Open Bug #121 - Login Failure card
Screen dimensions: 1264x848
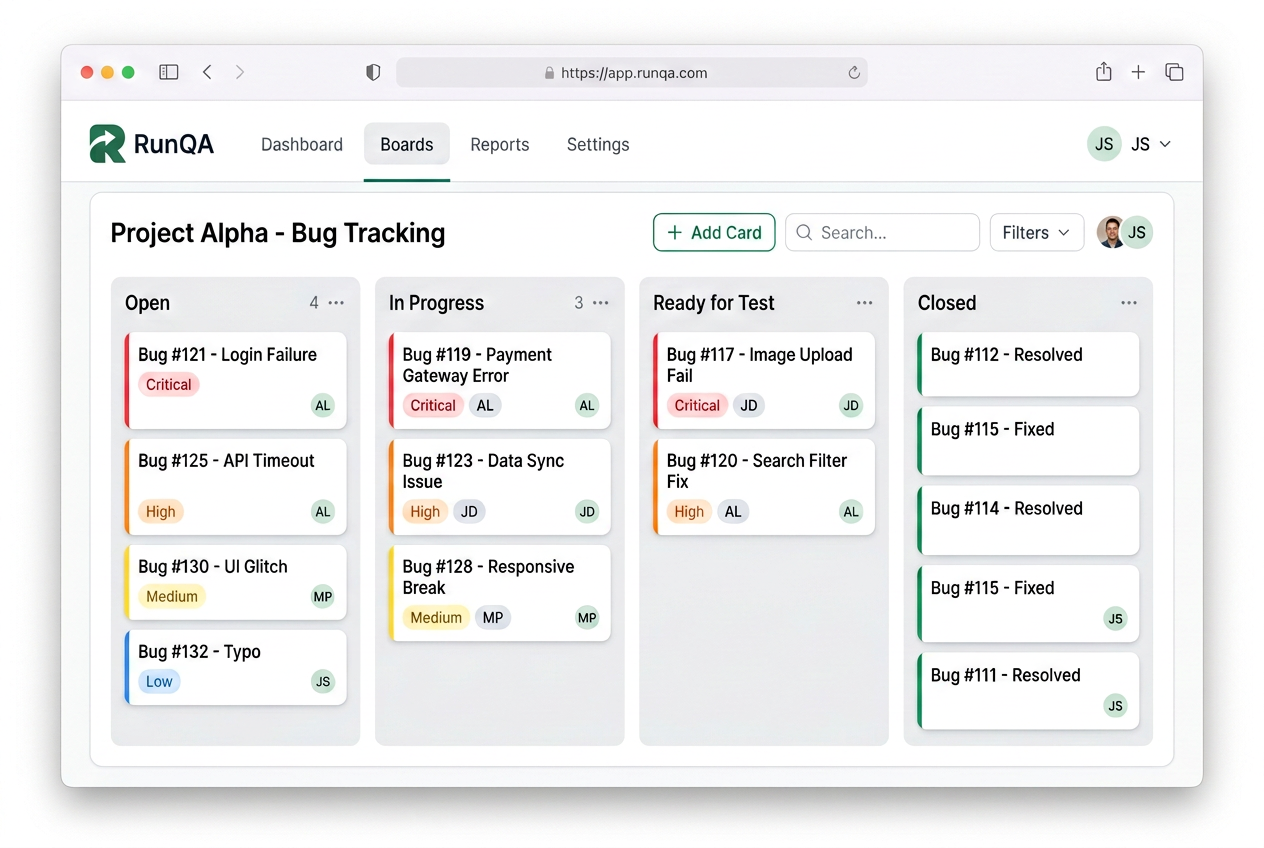coord(235,381)
